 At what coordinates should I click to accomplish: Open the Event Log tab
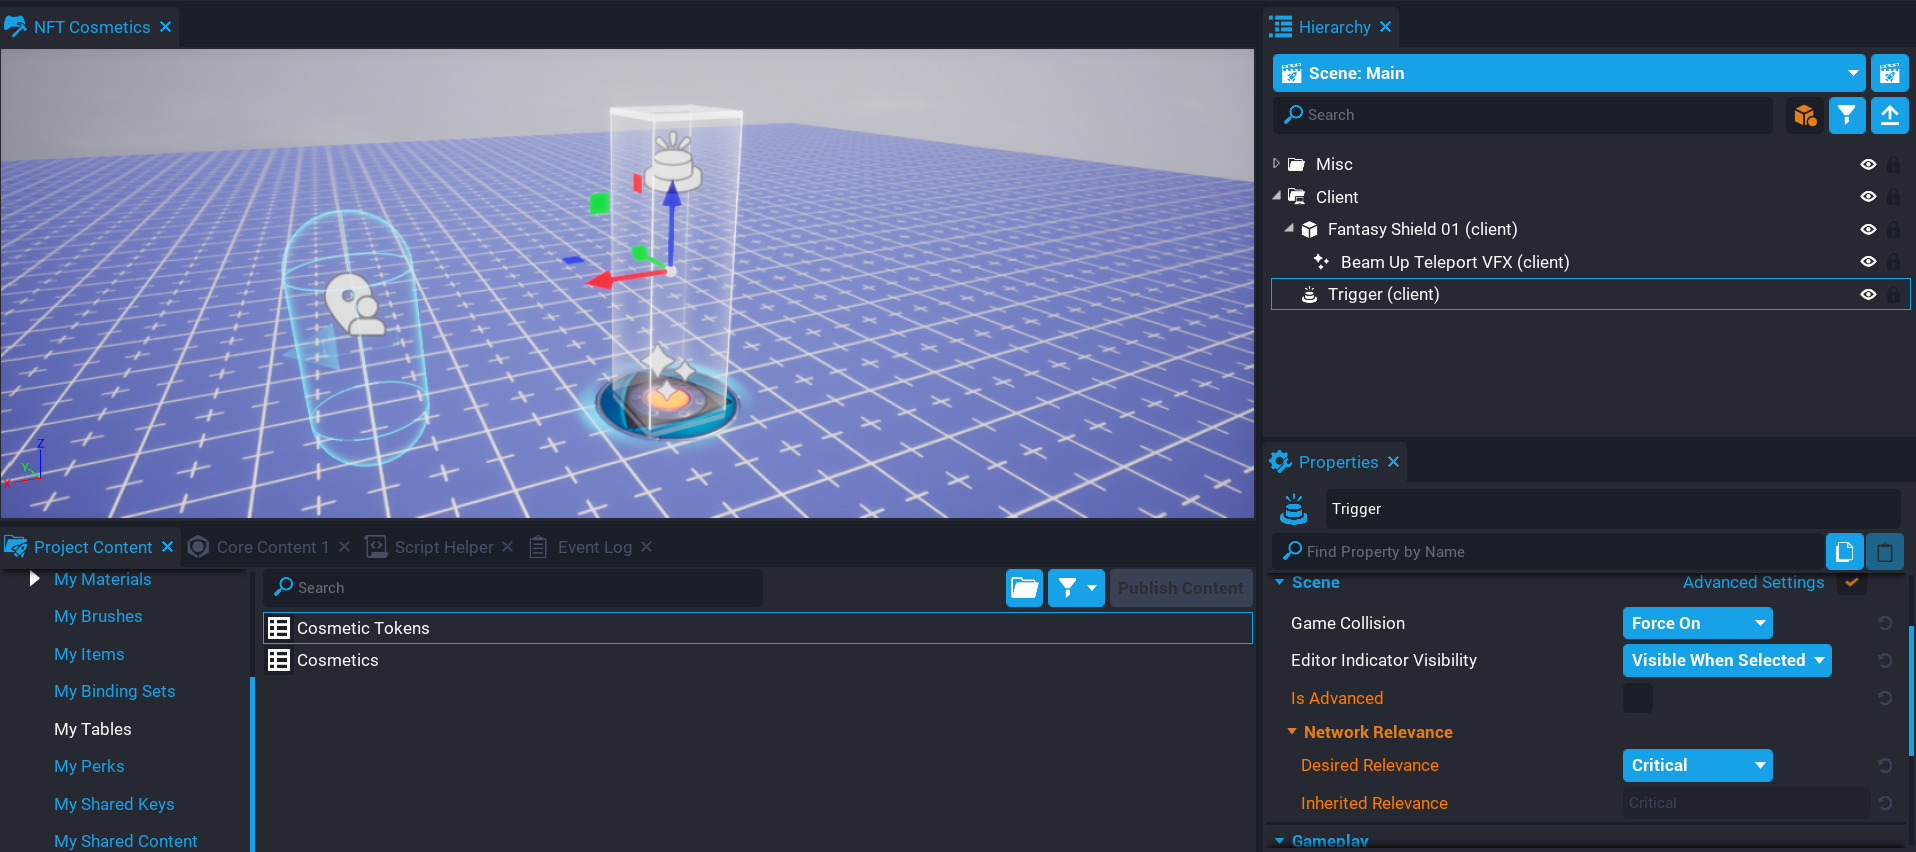coord(594,547)
